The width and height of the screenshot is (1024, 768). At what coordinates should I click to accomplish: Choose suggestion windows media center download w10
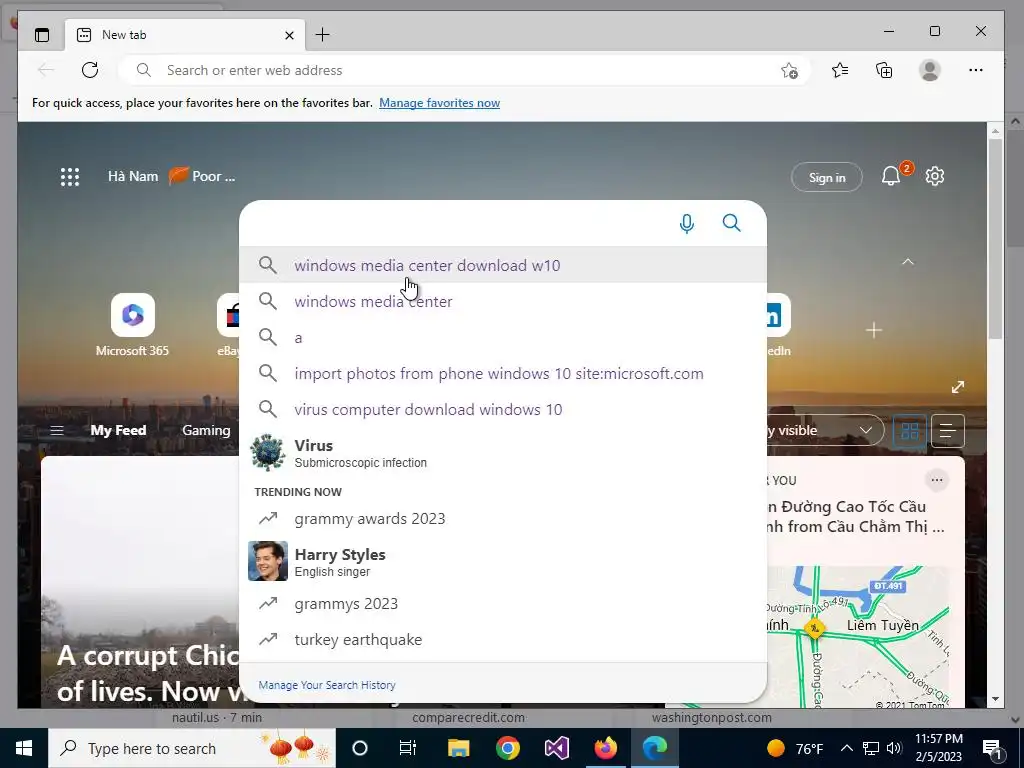coord(503,265)
